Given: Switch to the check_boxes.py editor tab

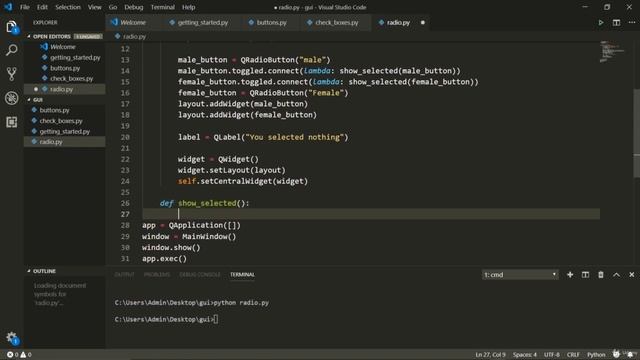Looking at the screenshot, I should pyautogui.click(x=336, y=22).
